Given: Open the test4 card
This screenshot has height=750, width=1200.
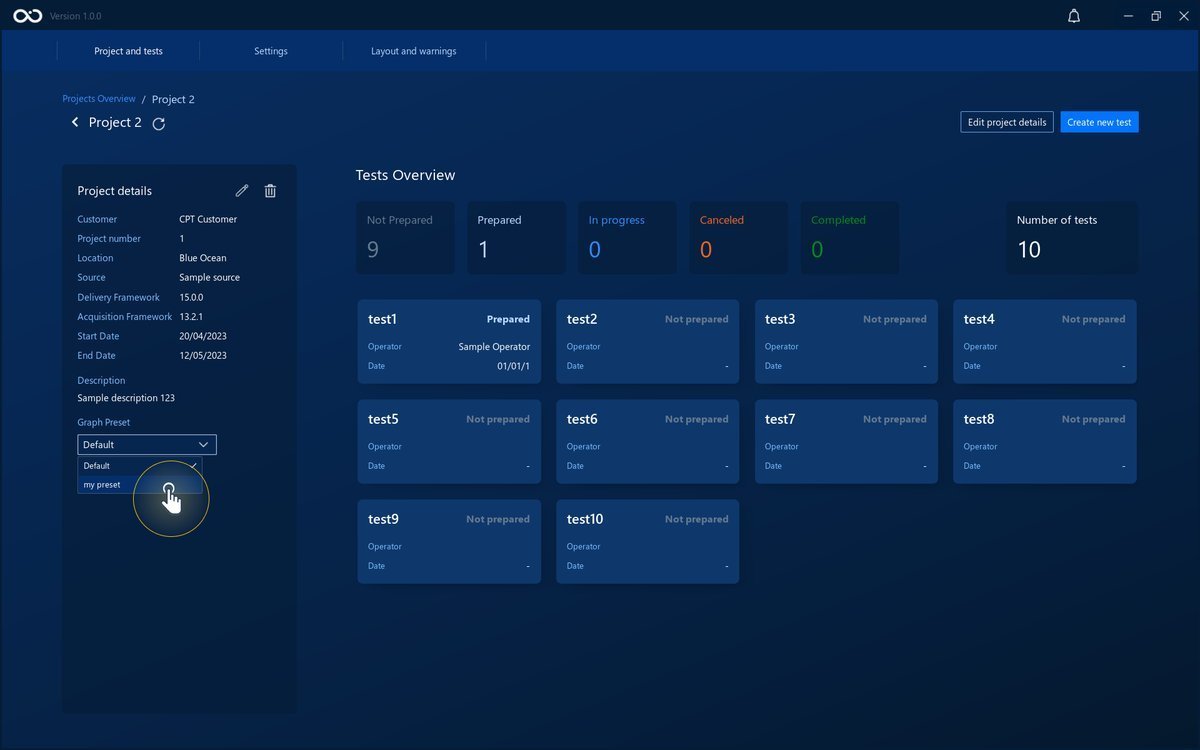Looking at the screenshot, I should (x=1045, y=341).
